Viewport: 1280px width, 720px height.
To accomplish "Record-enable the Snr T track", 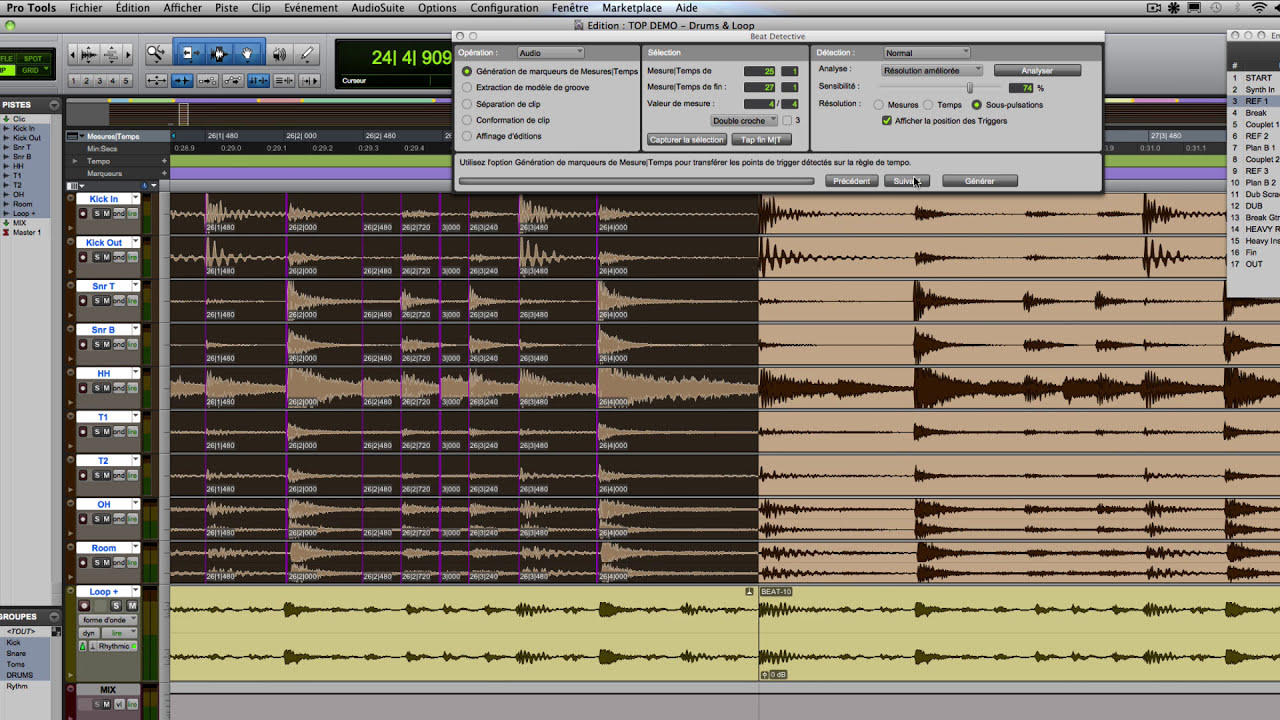I will [83, 300].
